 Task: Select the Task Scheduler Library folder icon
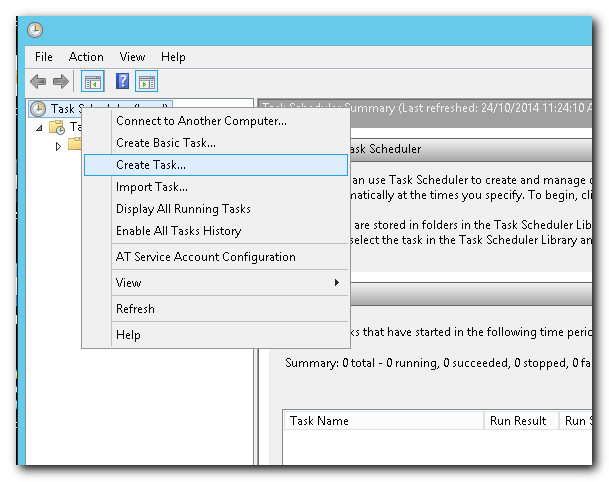click(57, 127)
